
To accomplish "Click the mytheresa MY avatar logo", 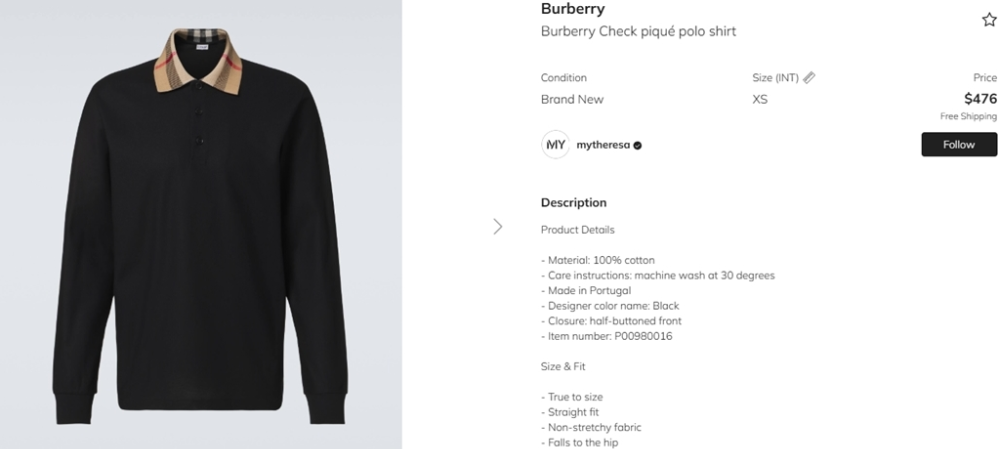I will pos(555,144).
